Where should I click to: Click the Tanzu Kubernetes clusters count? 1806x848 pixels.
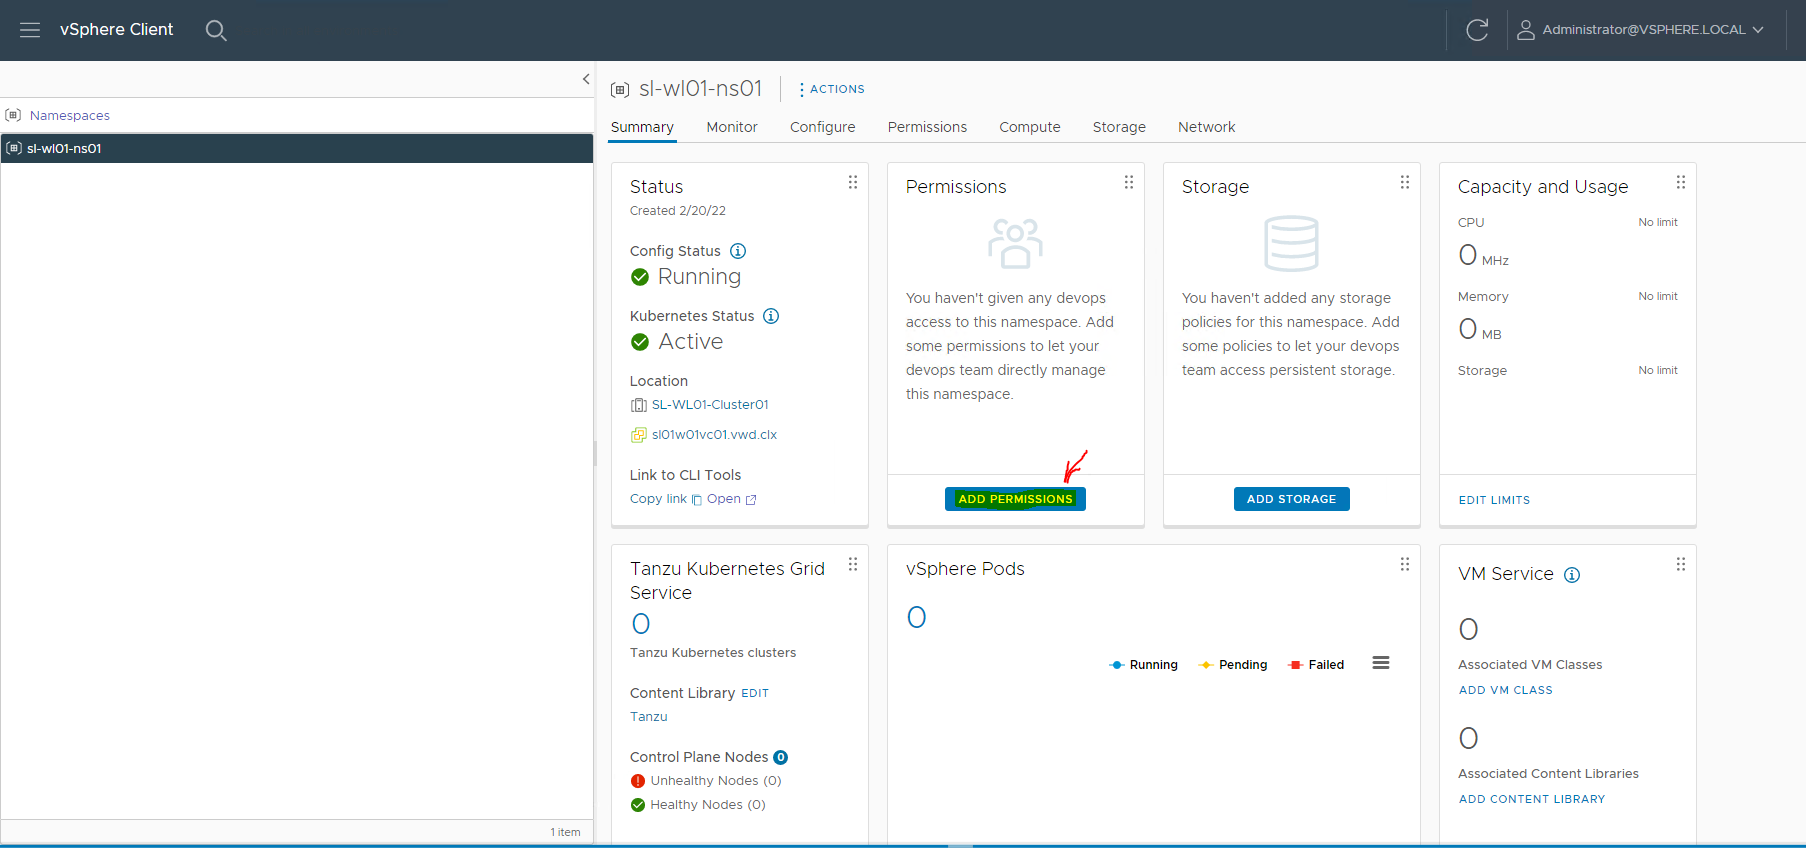pyautogui.click(x=641, y=624)
